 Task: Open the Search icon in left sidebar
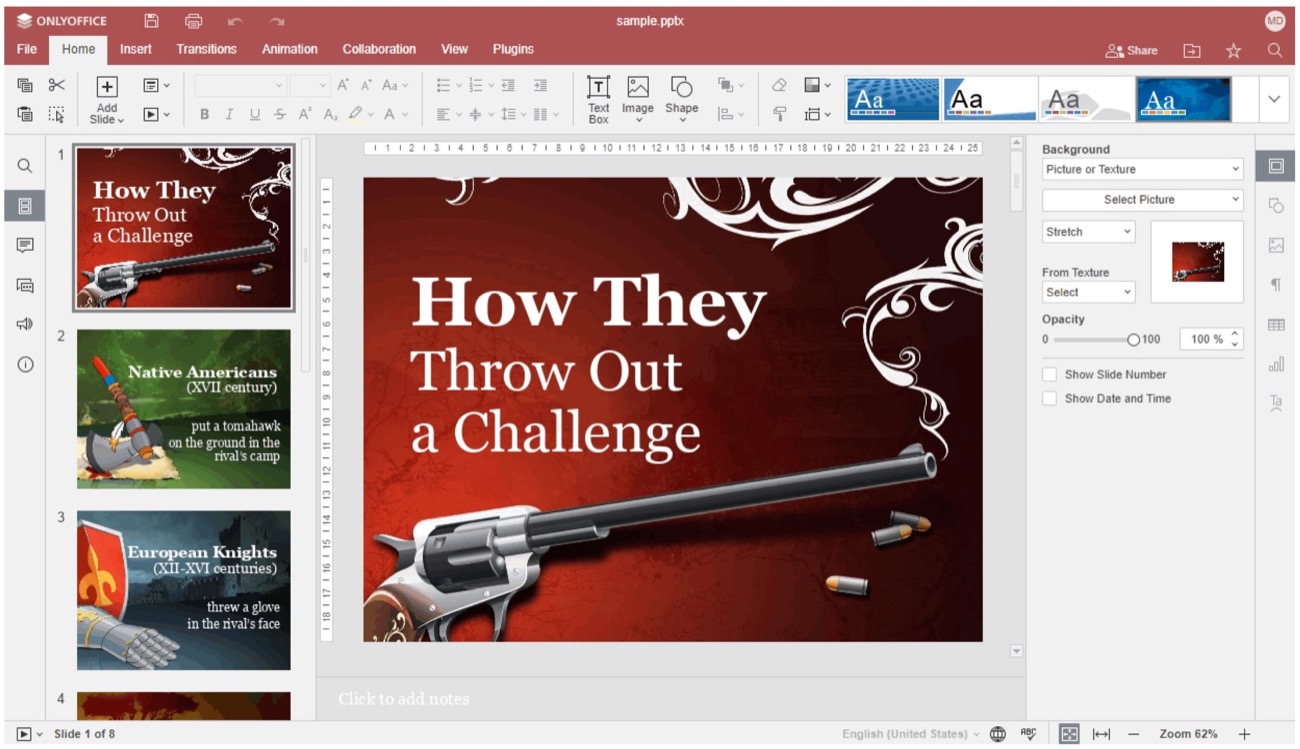pyautogui.click(x=25, y=166)
